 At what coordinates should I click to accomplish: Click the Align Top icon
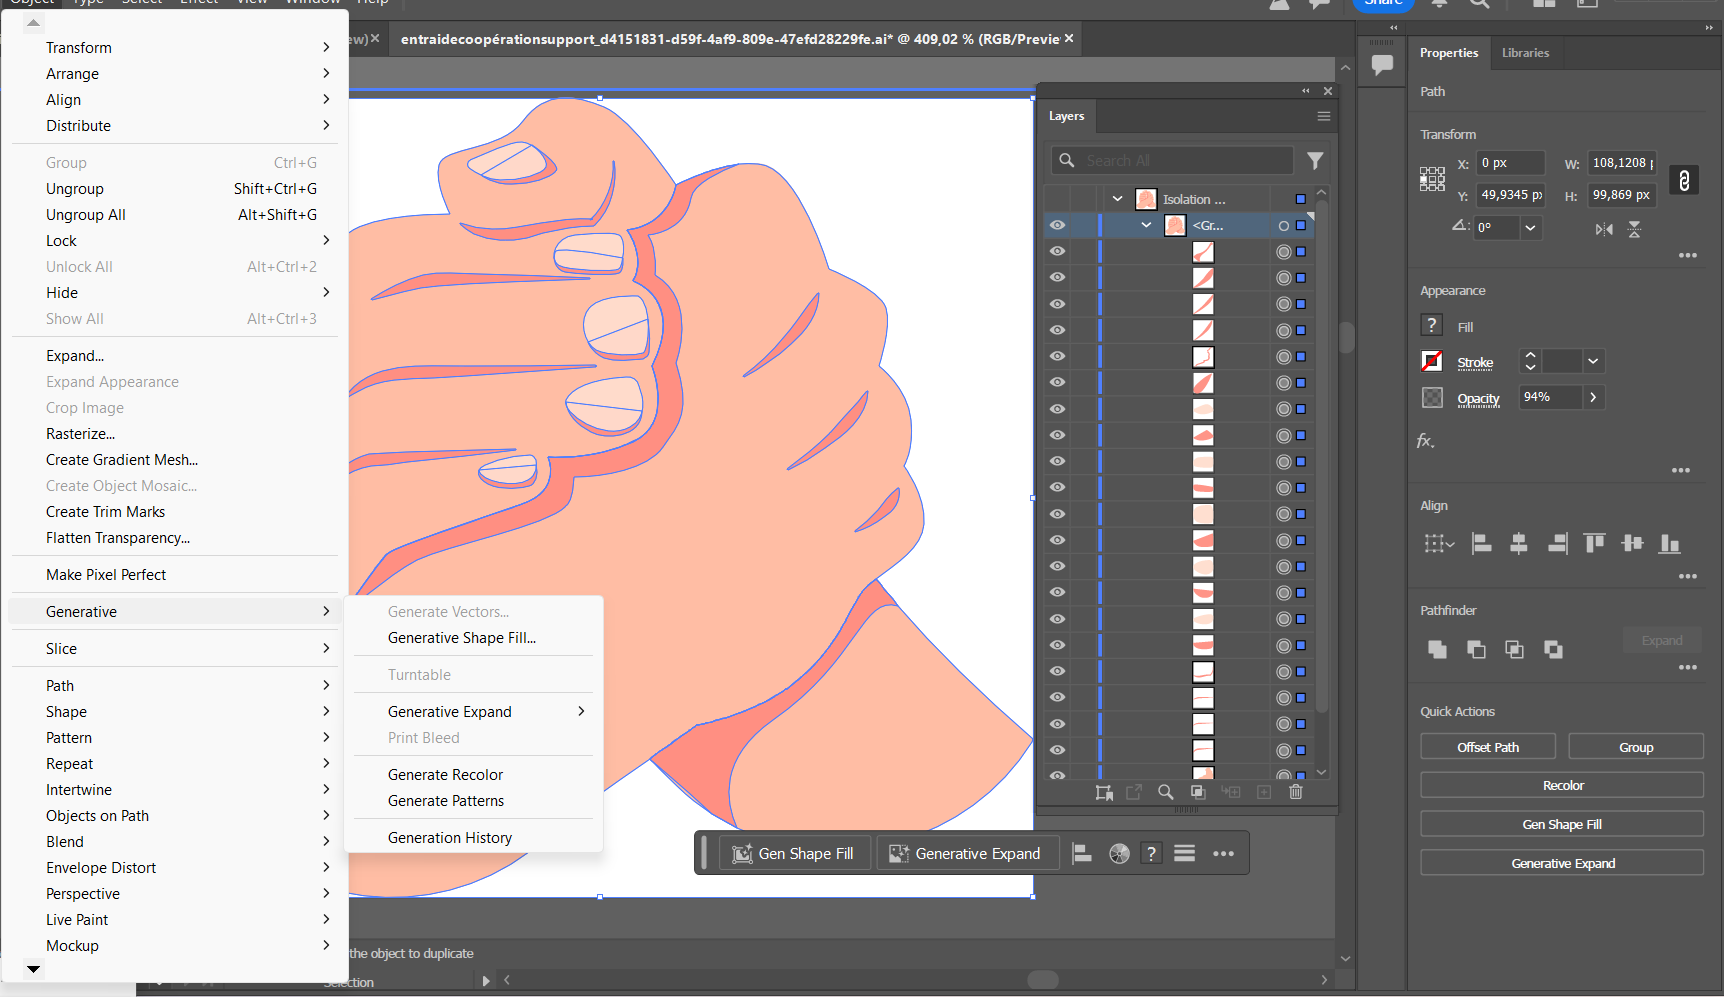coord(1594,543)
